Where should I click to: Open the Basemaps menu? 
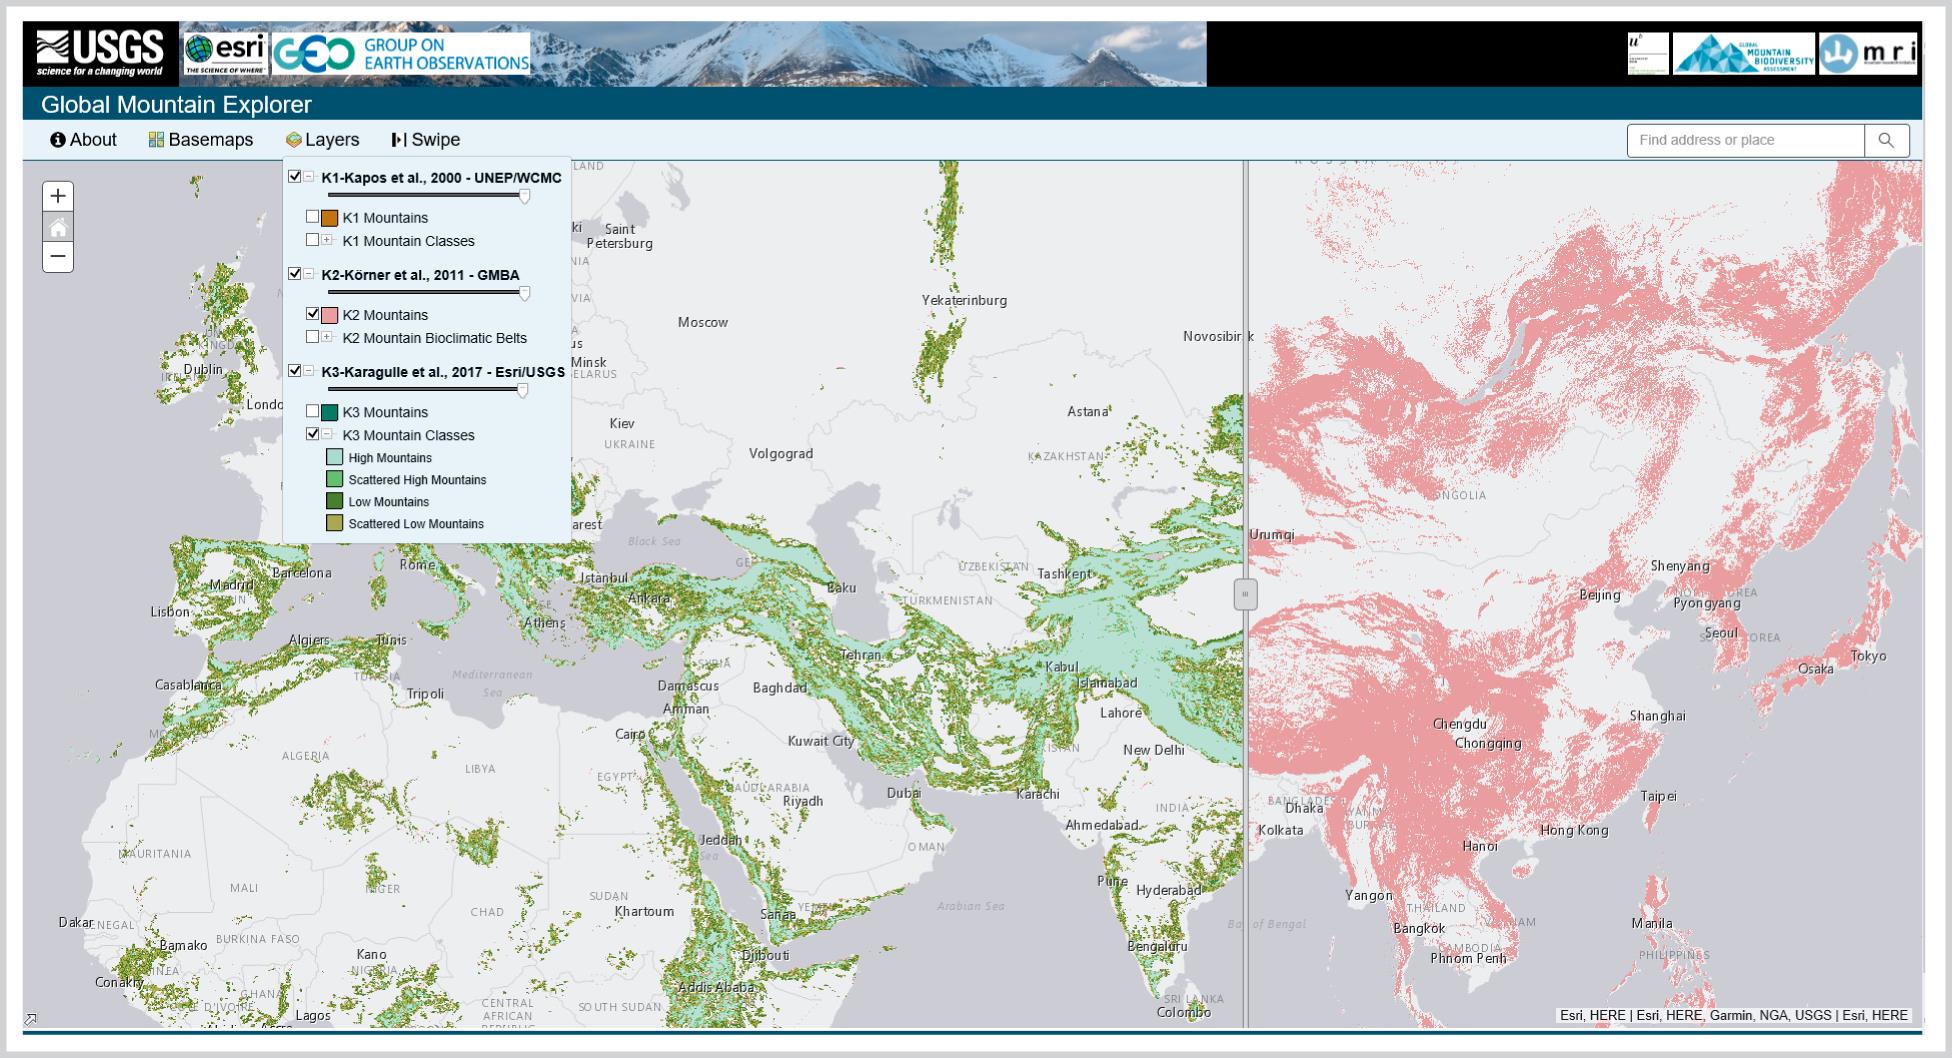[200, 140]
